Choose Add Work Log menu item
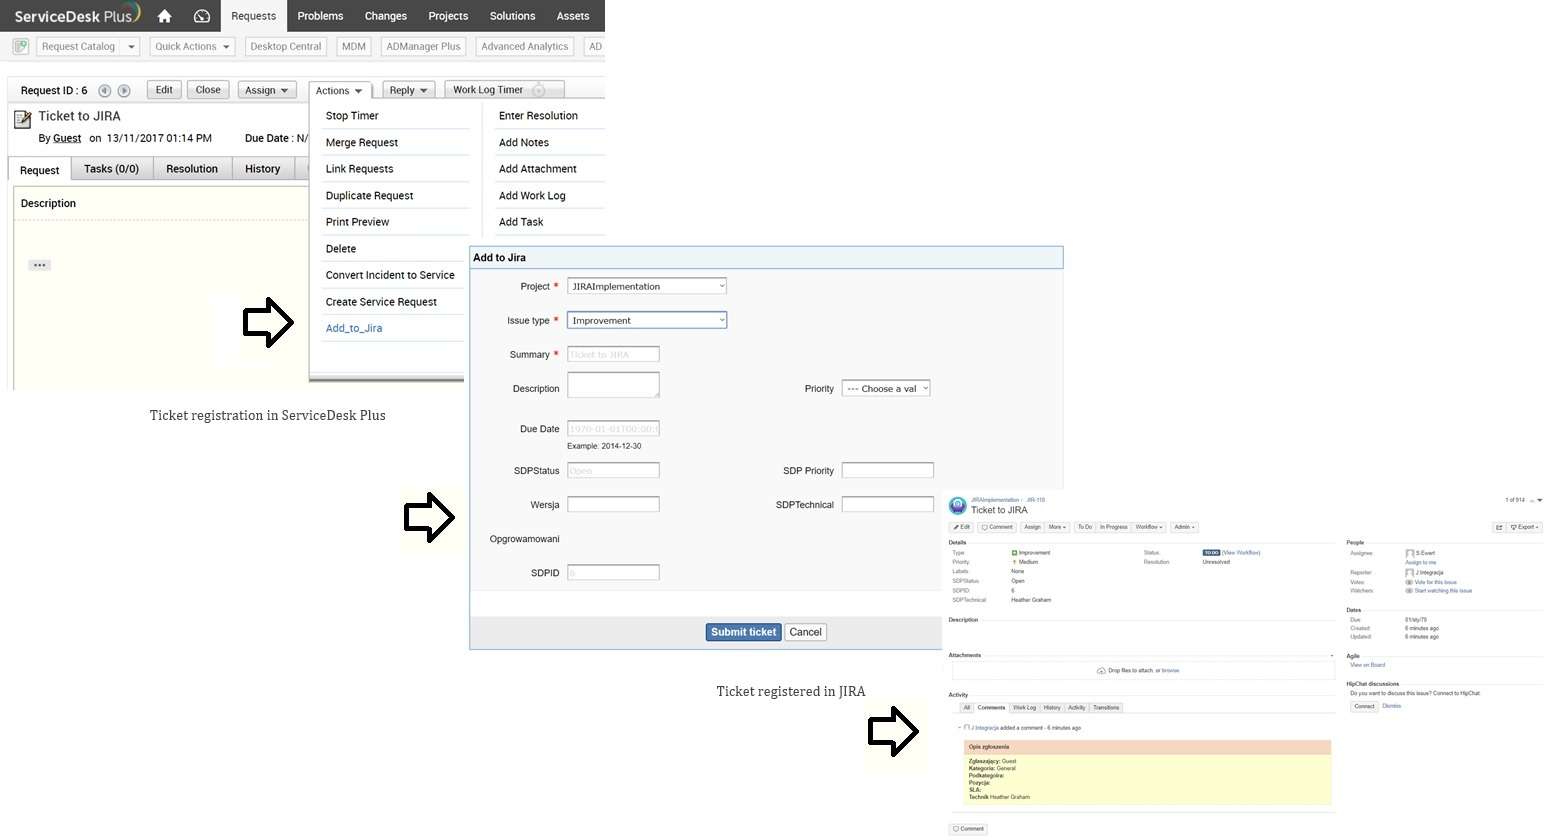Image resolution: width=1548 pixels, height=840 pixels. point(532,195)
